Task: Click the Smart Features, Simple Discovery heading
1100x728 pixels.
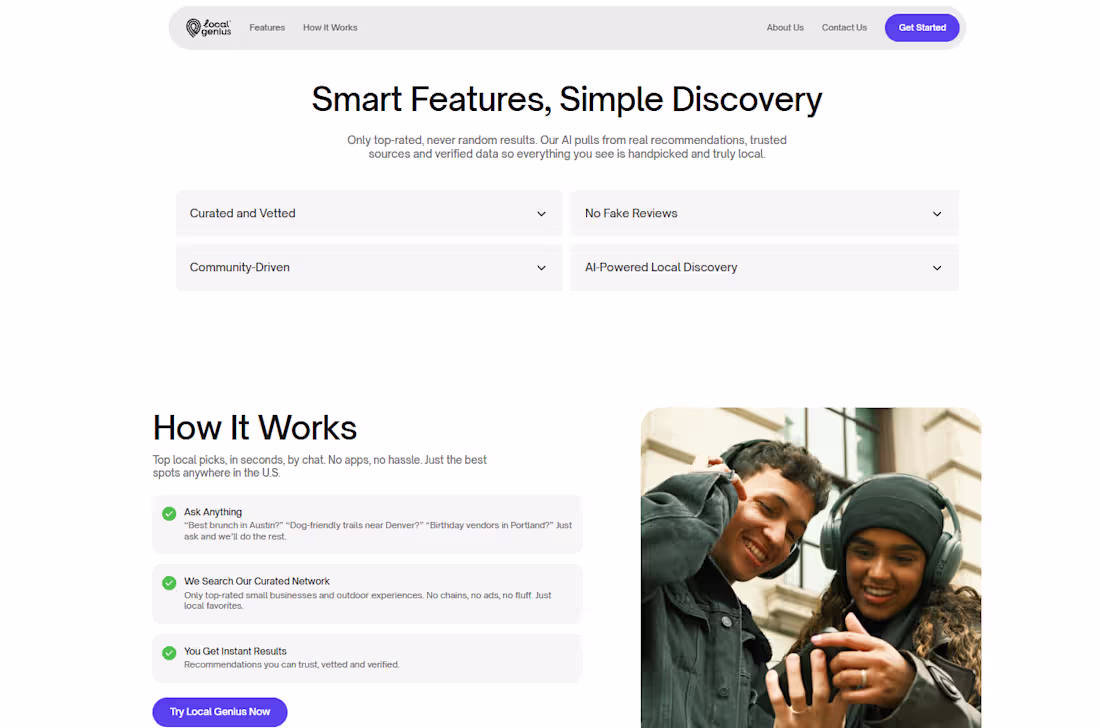Action: coord(567,99)
